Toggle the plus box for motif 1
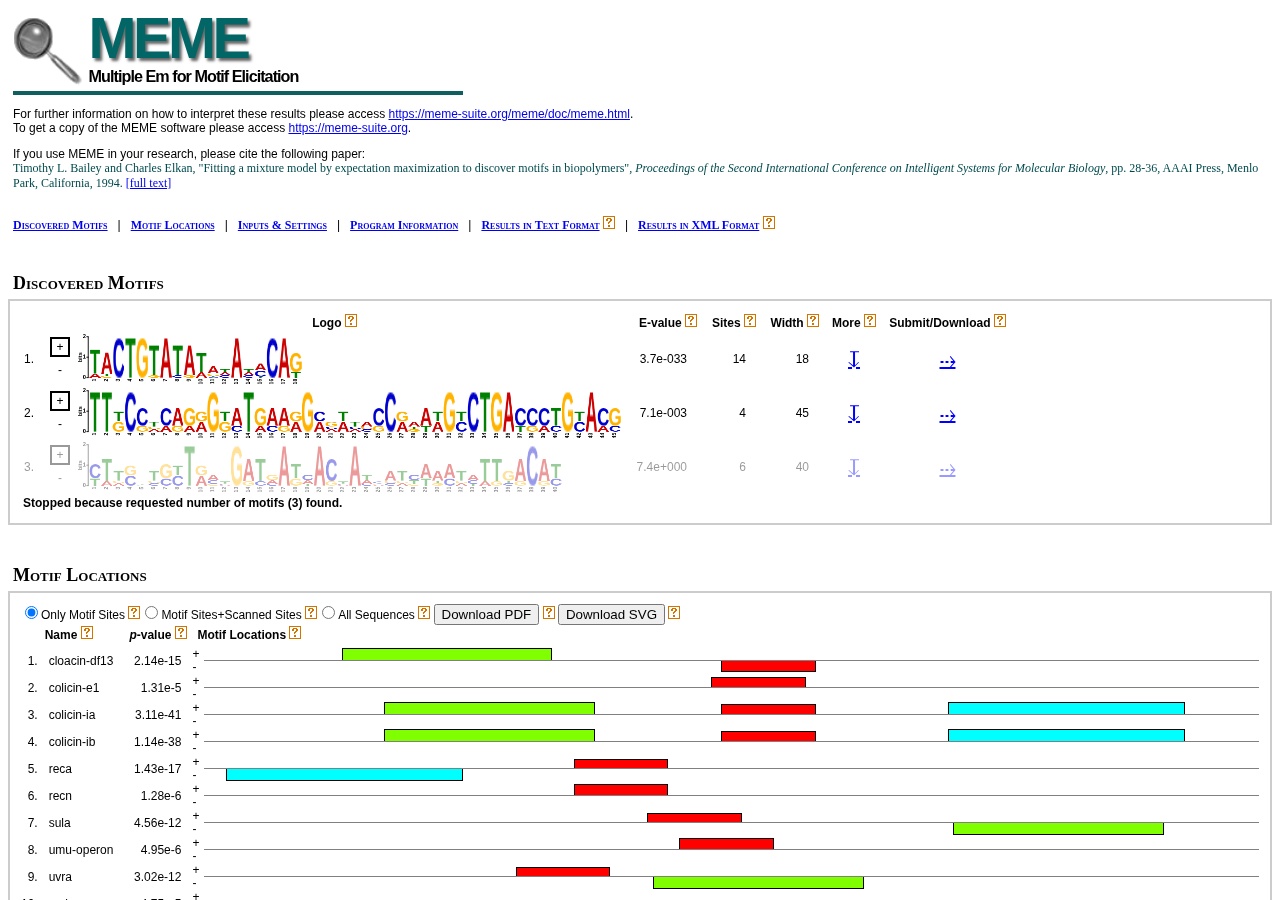The image size is (1280, 900). pyautogui.click(x=60, y=347)
